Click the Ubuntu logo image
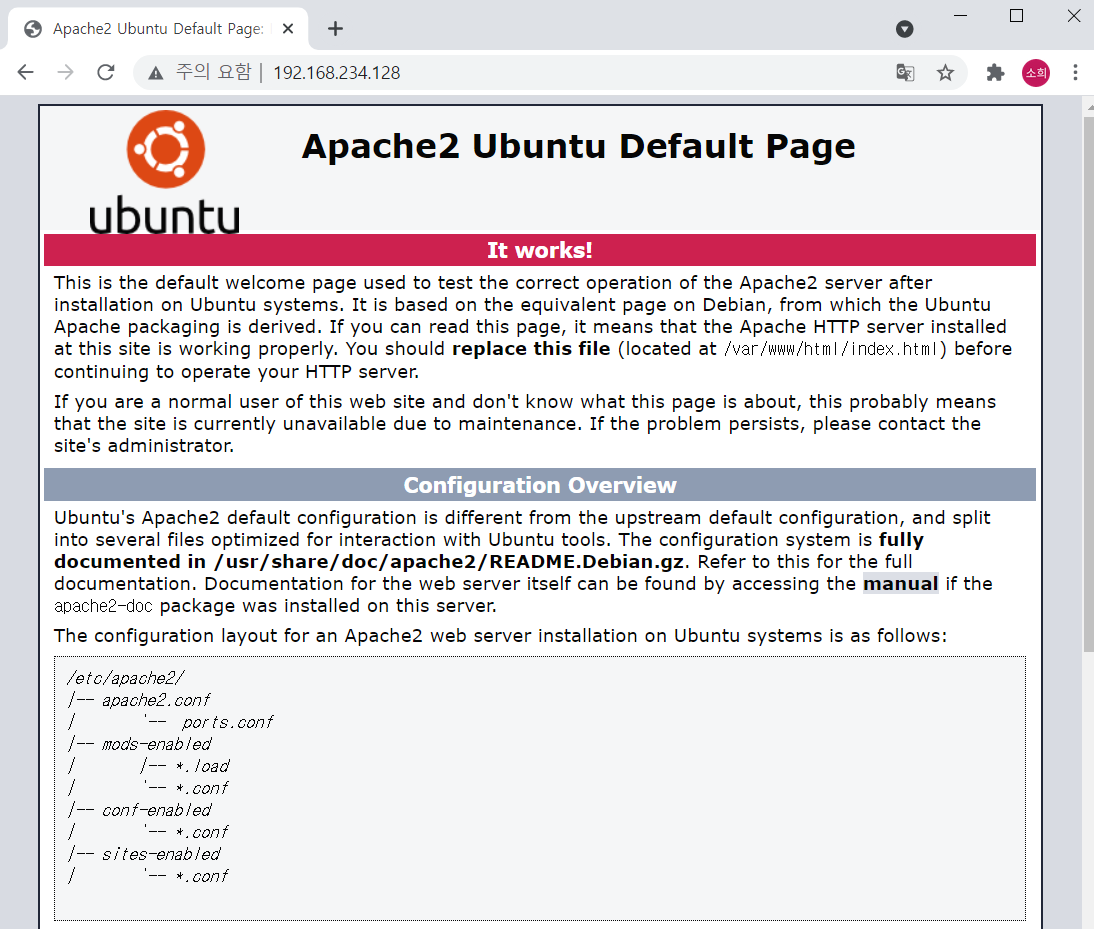 tap(165, 172)
